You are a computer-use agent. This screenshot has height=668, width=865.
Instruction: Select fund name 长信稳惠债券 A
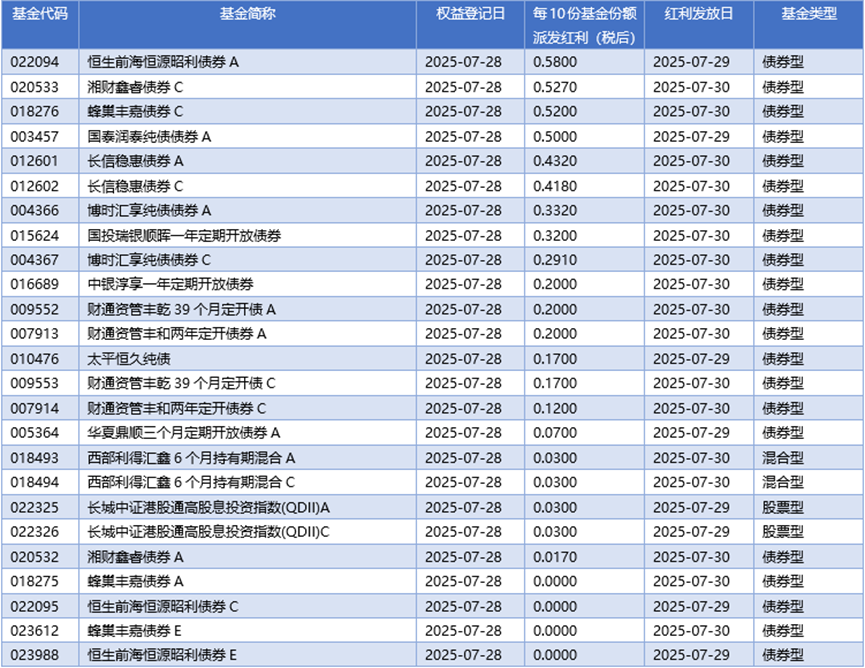pos(136,161)
